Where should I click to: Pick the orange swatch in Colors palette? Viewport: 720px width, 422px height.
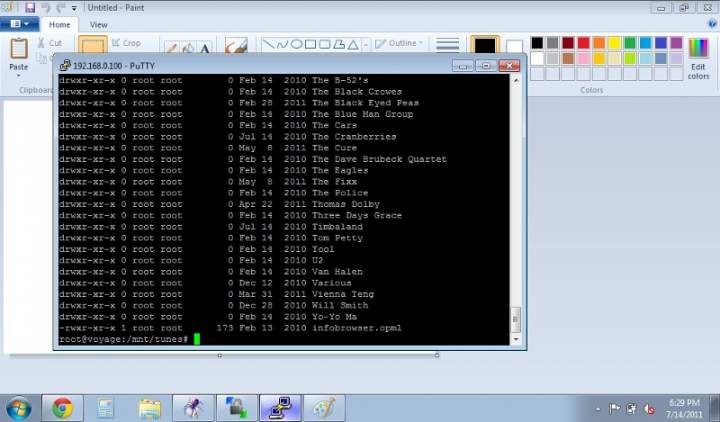point(599,43)
